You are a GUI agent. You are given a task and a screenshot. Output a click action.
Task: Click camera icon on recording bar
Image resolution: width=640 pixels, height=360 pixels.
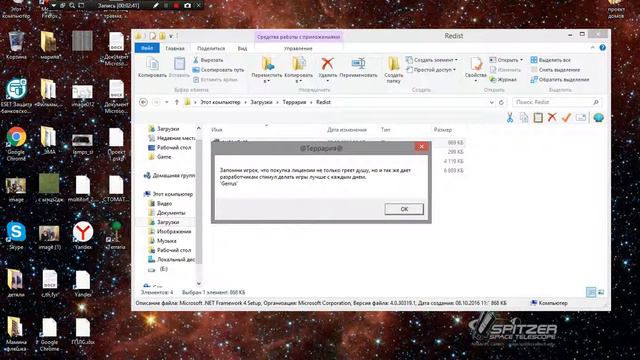[187, 6]
